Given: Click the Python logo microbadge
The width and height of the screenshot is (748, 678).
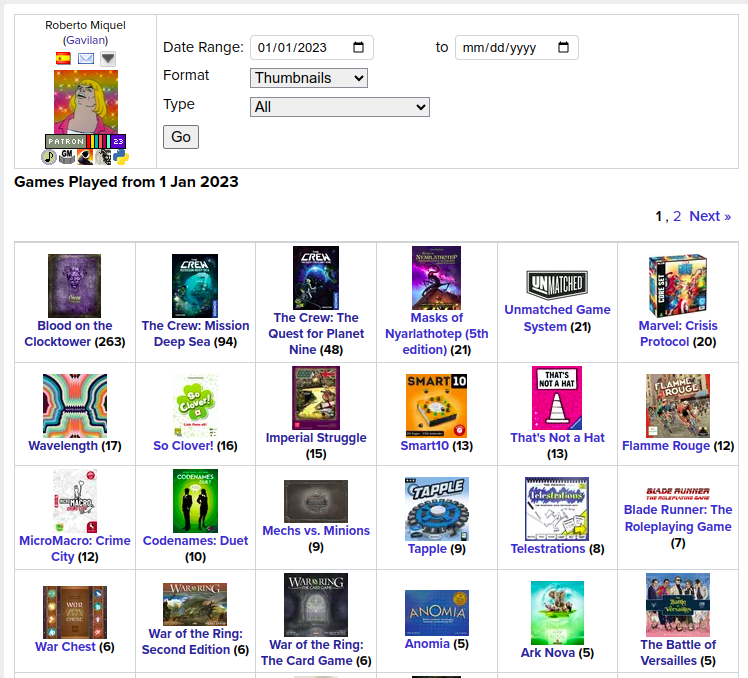Looking at the screenshot, I should click(x=121, y=156).
